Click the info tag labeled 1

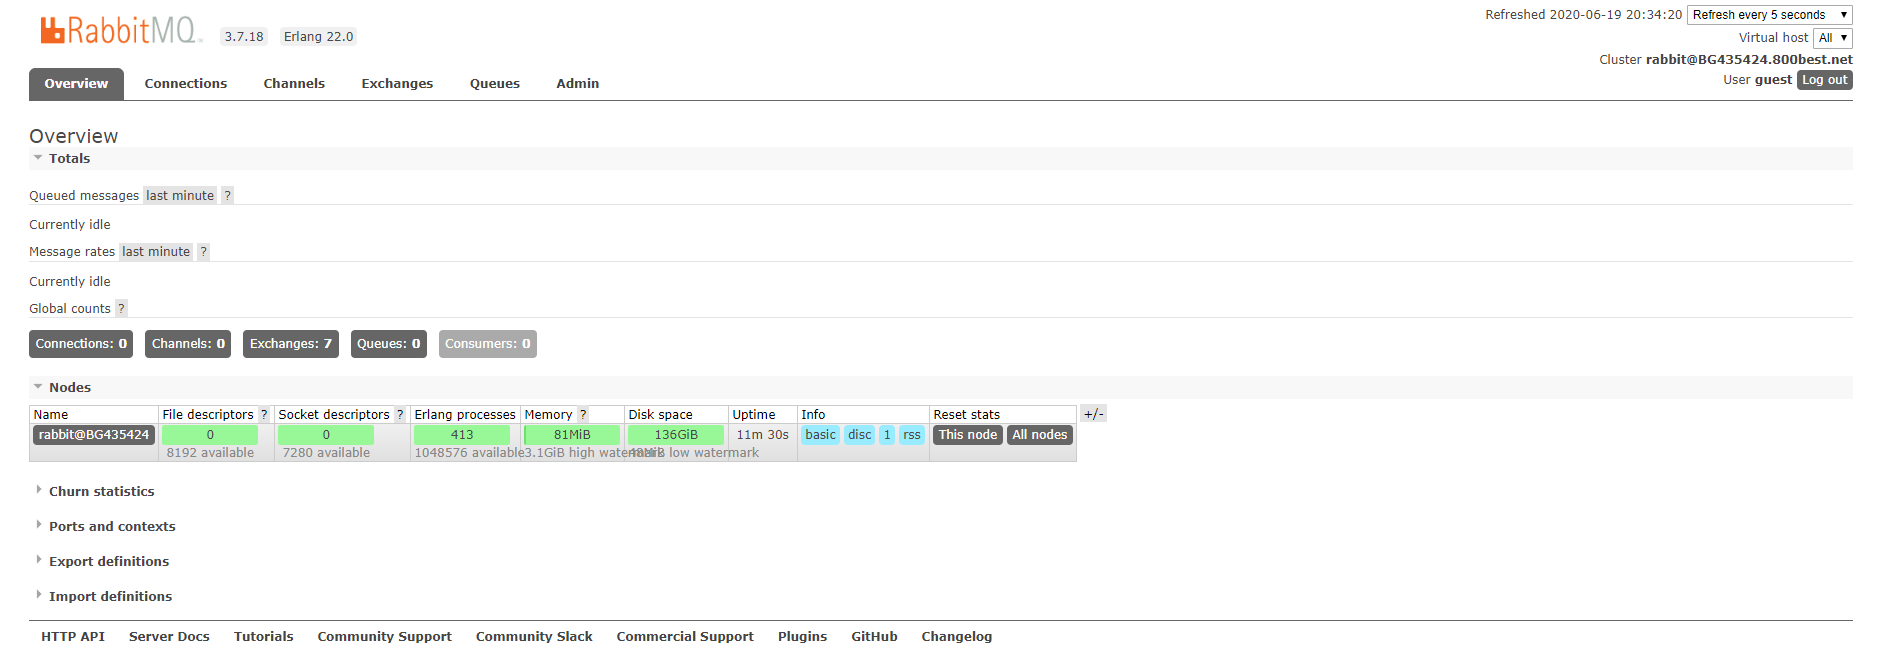coord(887,435)
